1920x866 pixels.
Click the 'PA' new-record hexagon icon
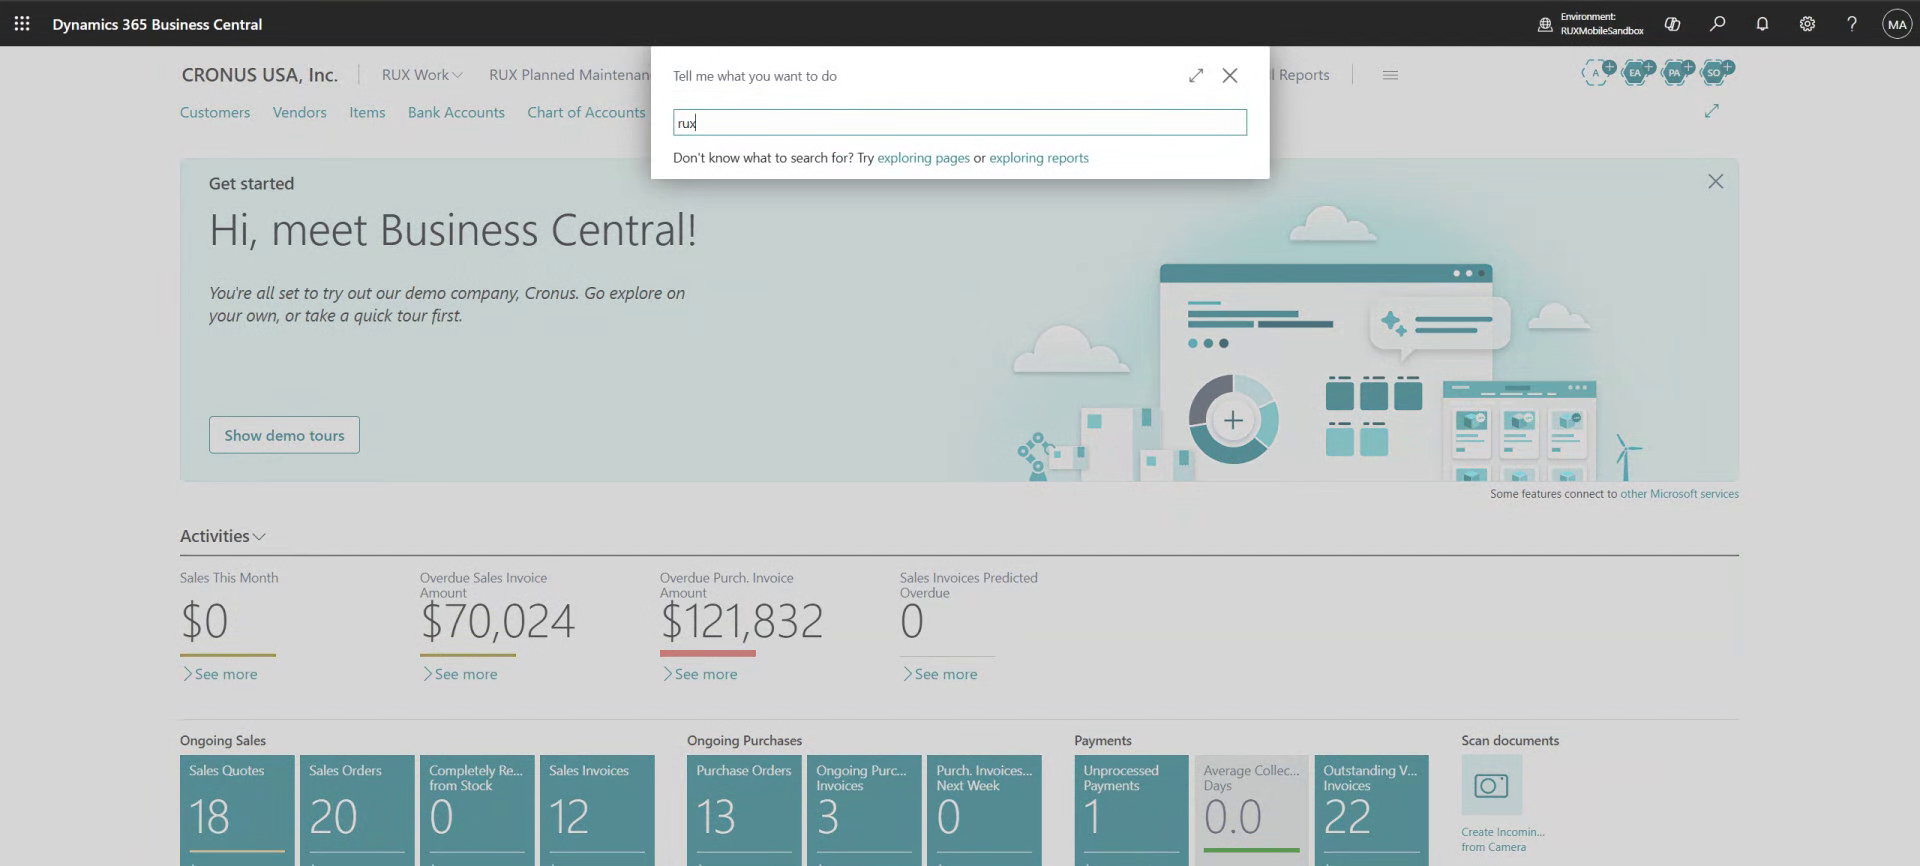click(1677, 72)
